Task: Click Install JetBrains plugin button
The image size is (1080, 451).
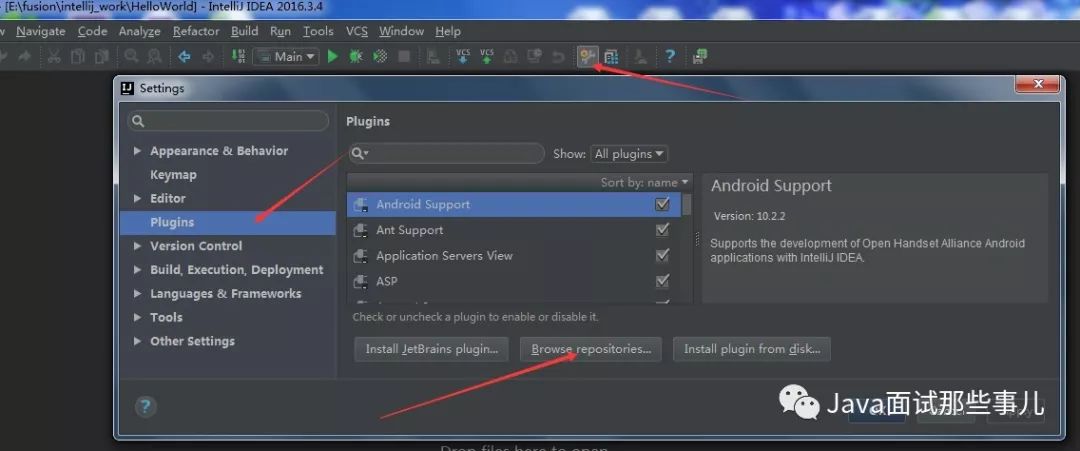Action: point(432,349)
